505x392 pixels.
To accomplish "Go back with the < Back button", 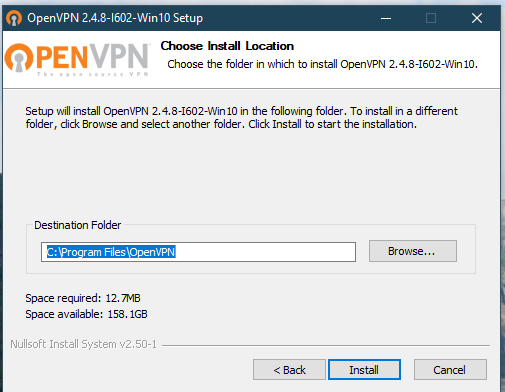I will (x=289, y=369).
